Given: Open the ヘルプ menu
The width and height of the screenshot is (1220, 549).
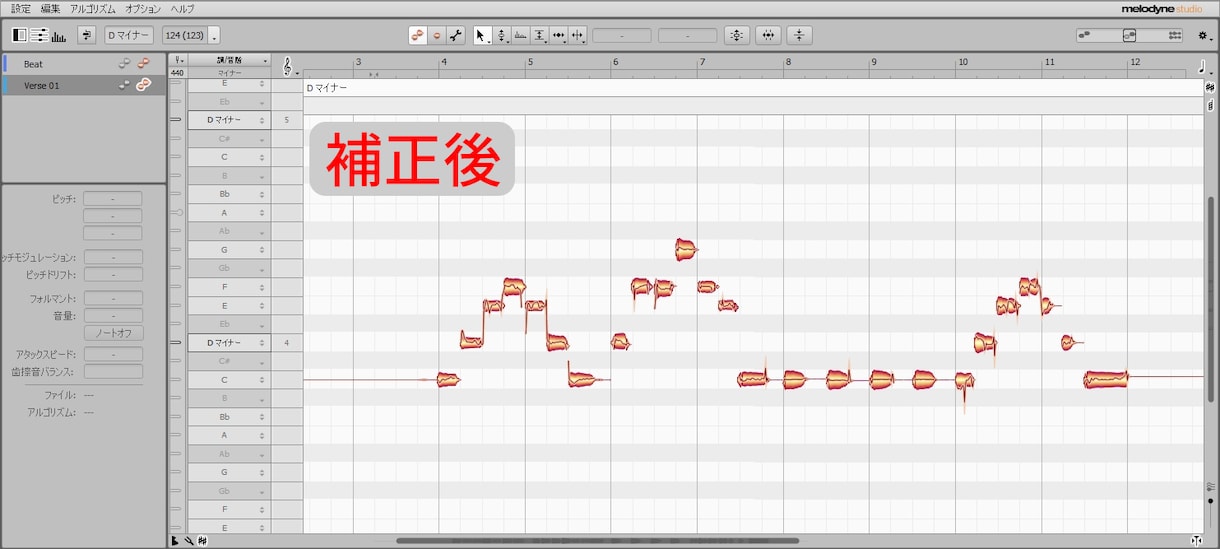Looking at the screenshot, I should click(183, 8).
